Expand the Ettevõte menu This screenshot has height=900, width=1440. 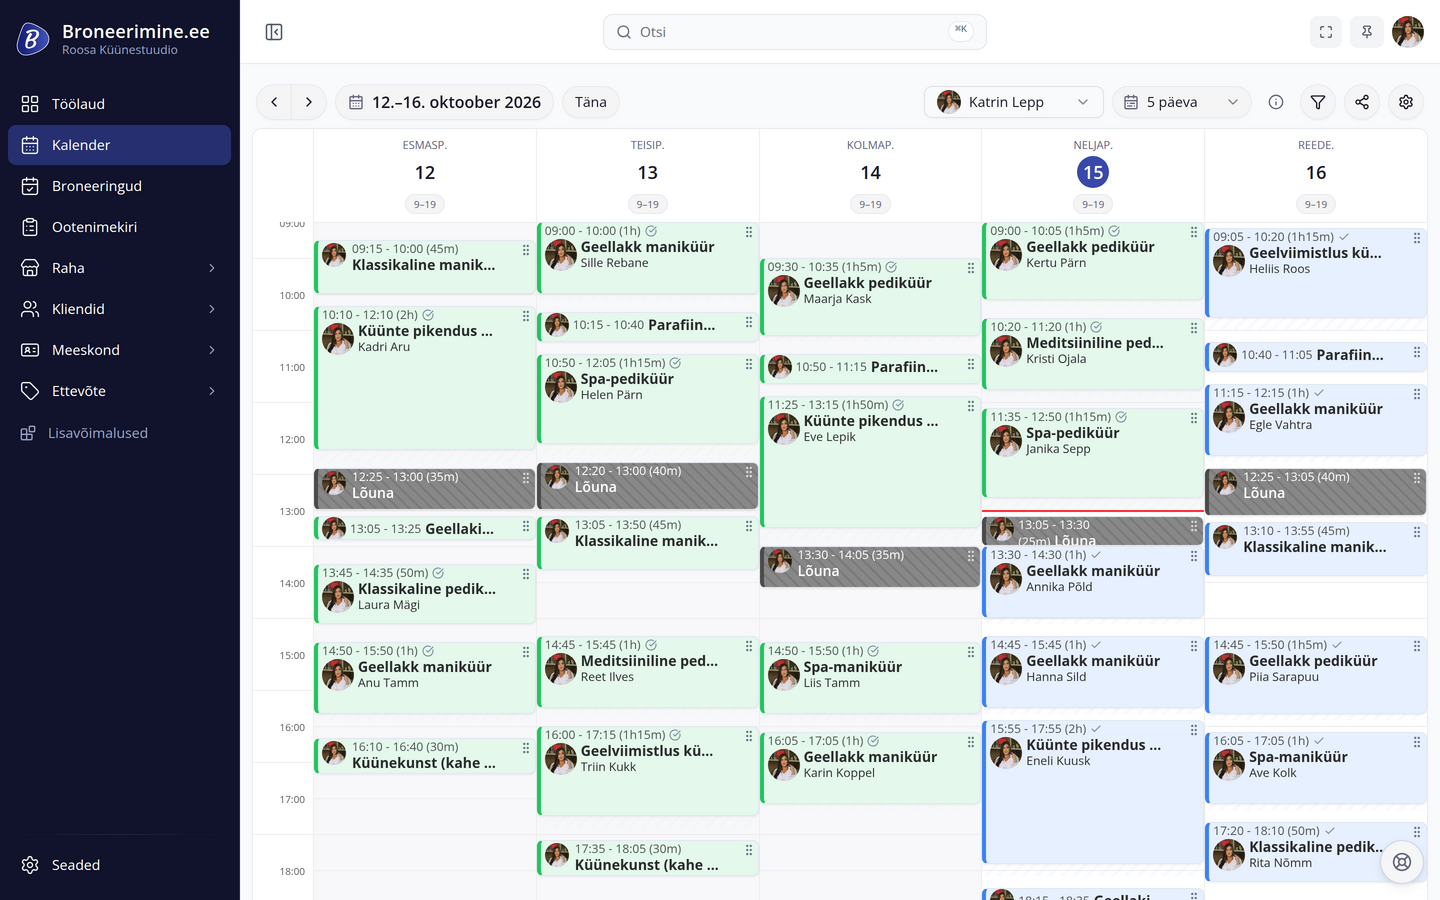coord(120,391)
